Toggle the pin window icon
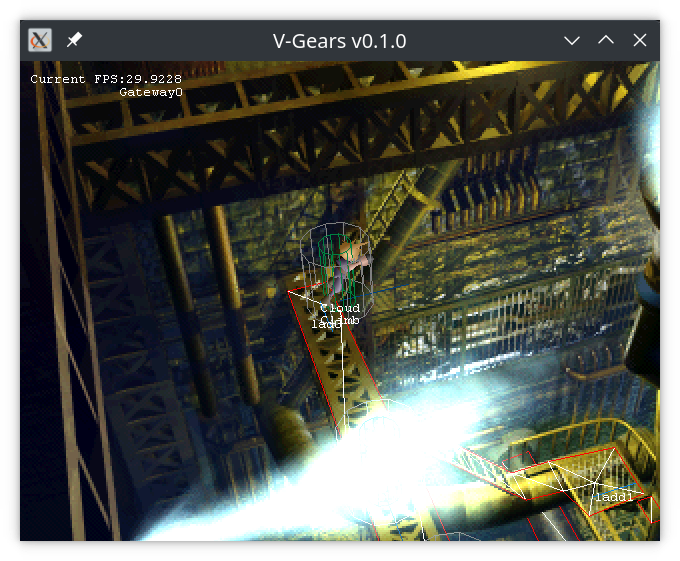The image size is (680, 561). click(74, 40)
